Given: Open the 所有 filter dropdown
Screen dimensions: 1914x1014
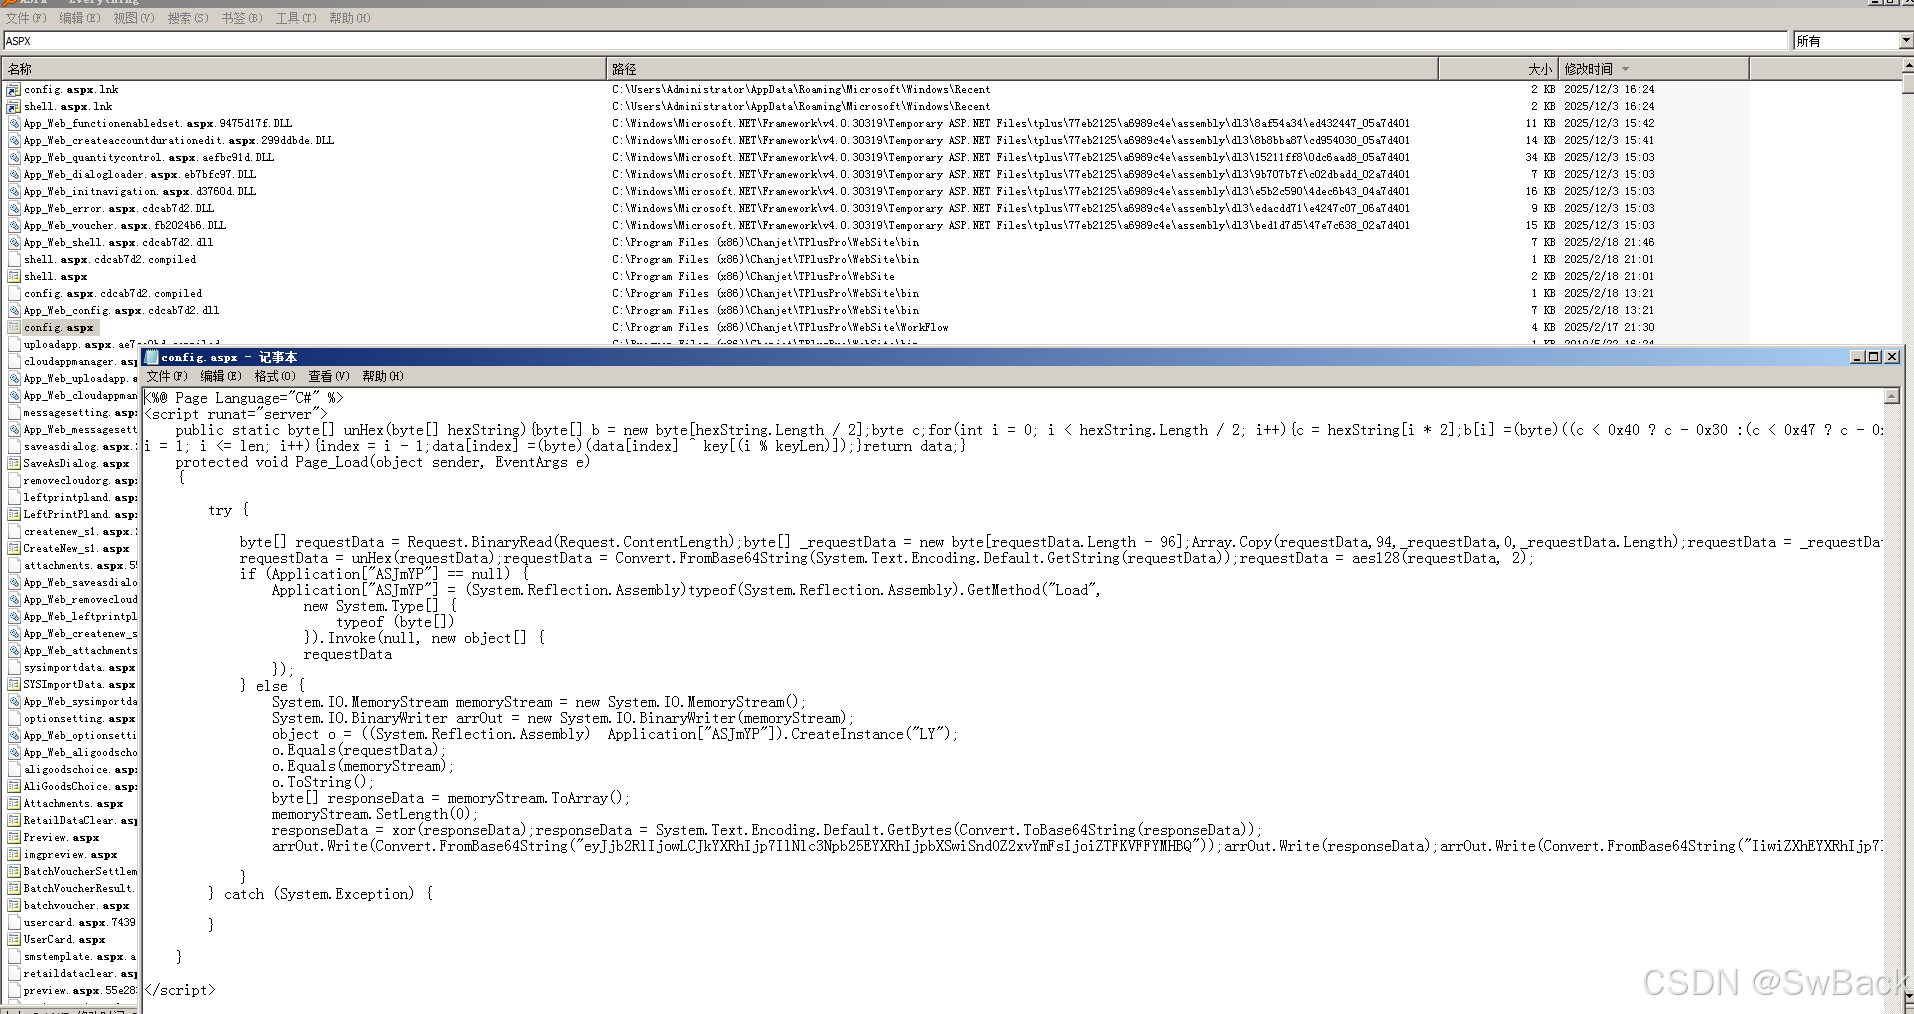Looking at the screenshot, I should pyautogui.click(x=1906, y=41).
